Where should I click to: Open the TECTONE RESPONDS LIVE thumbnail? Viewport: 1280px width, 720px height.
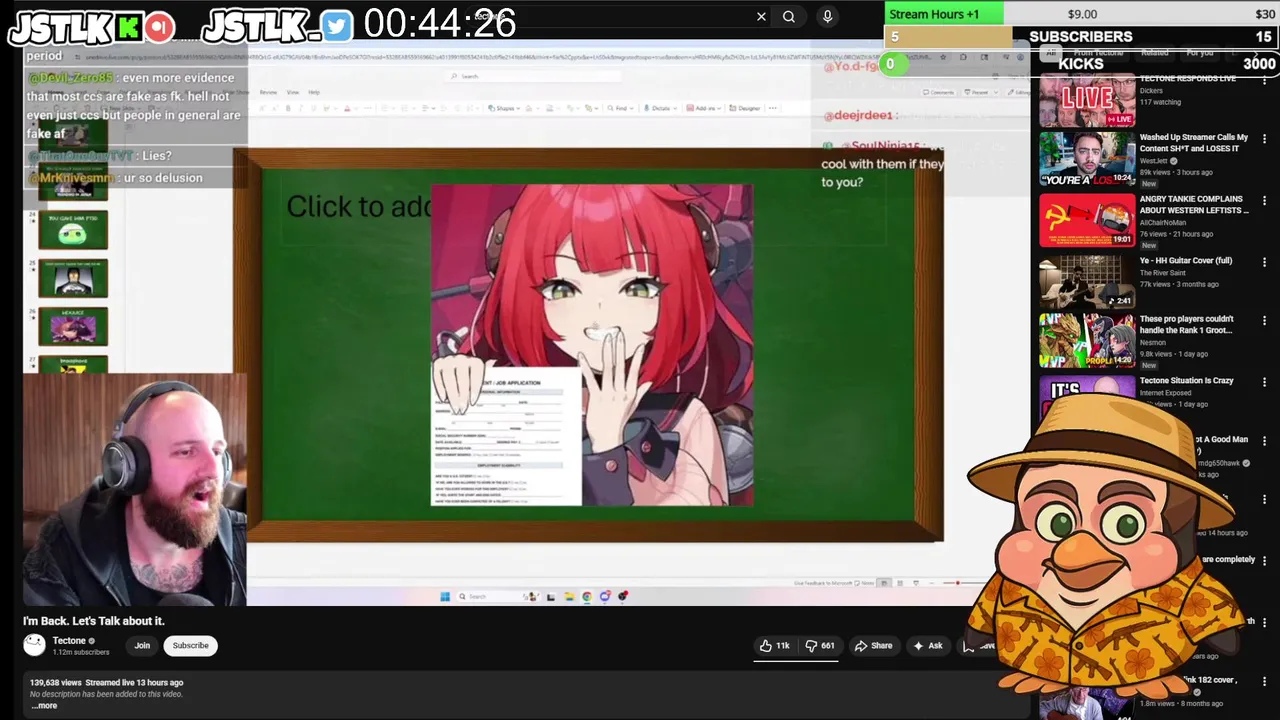pos(1087,100)
